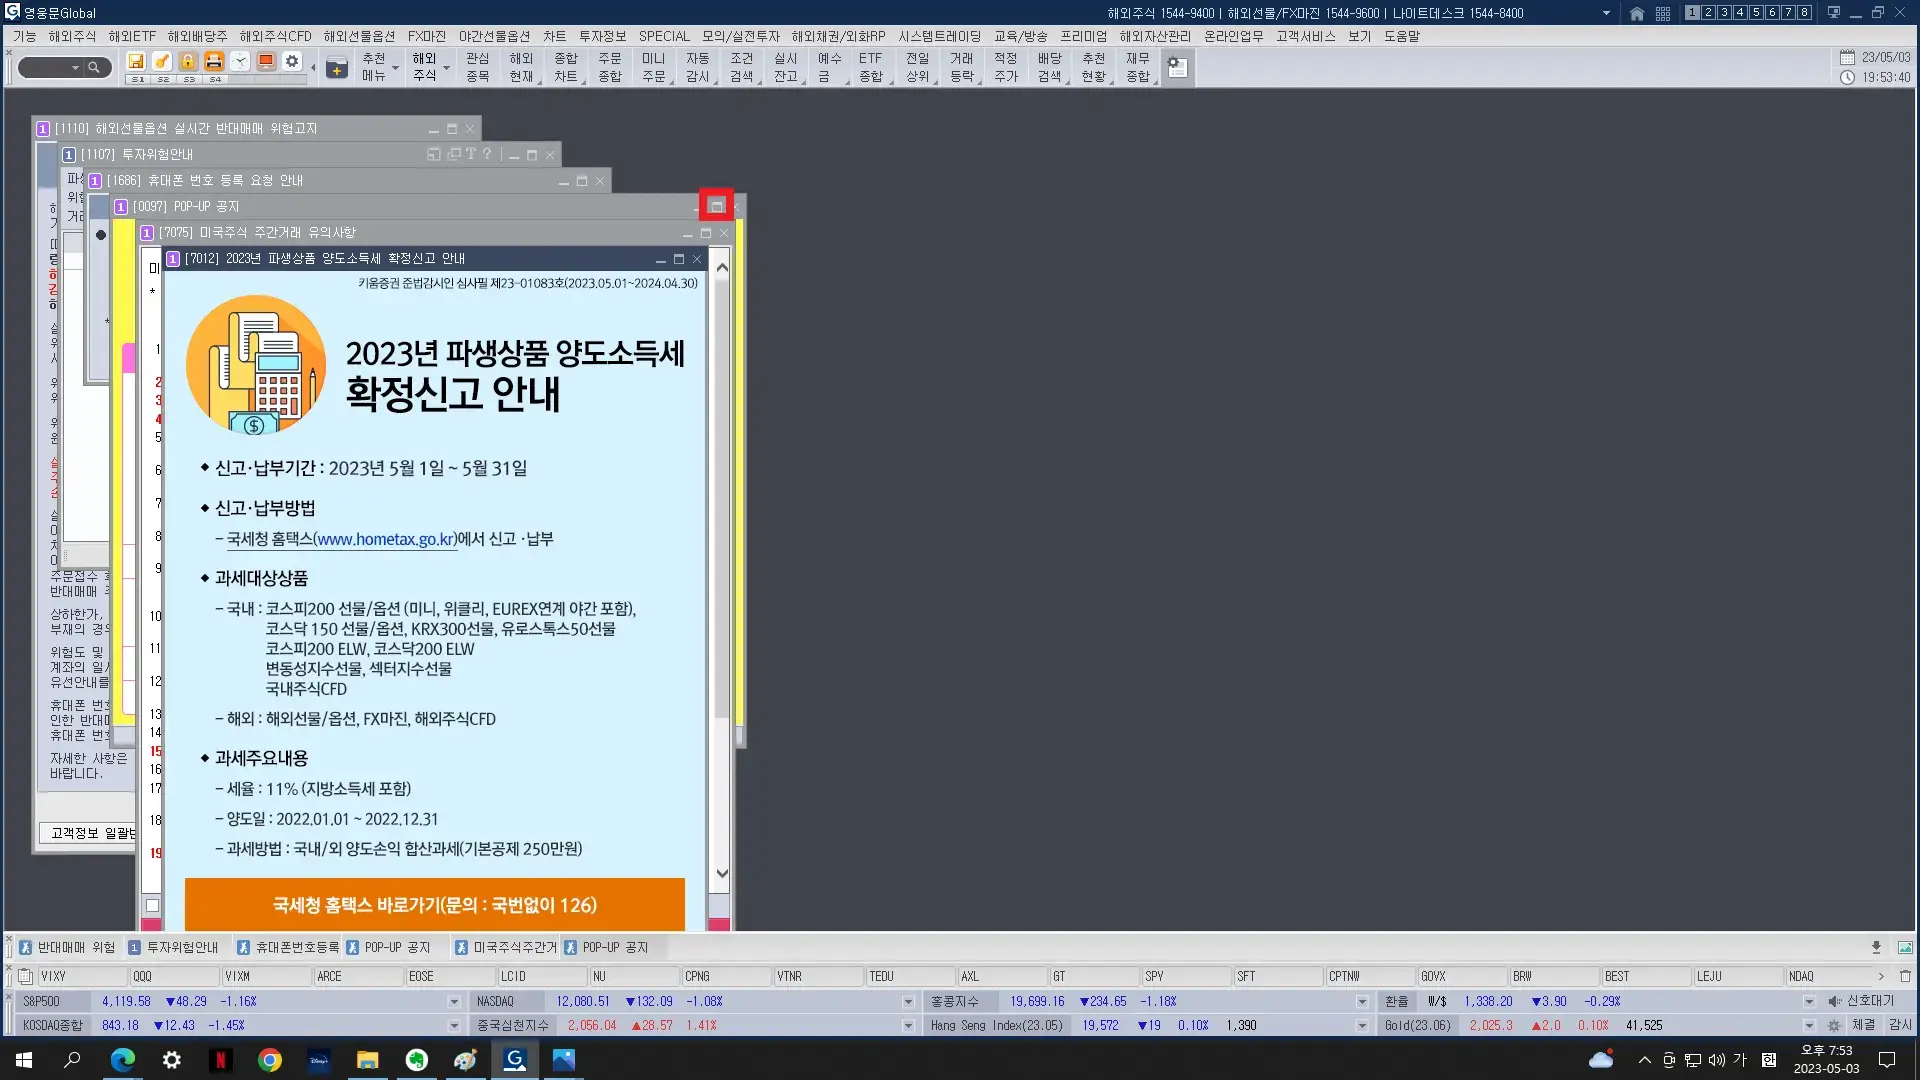The height and width of the screenshot is (1080, 1920).
Task: Click 실시잔고 toolbar button
Action: click(786, 67)
